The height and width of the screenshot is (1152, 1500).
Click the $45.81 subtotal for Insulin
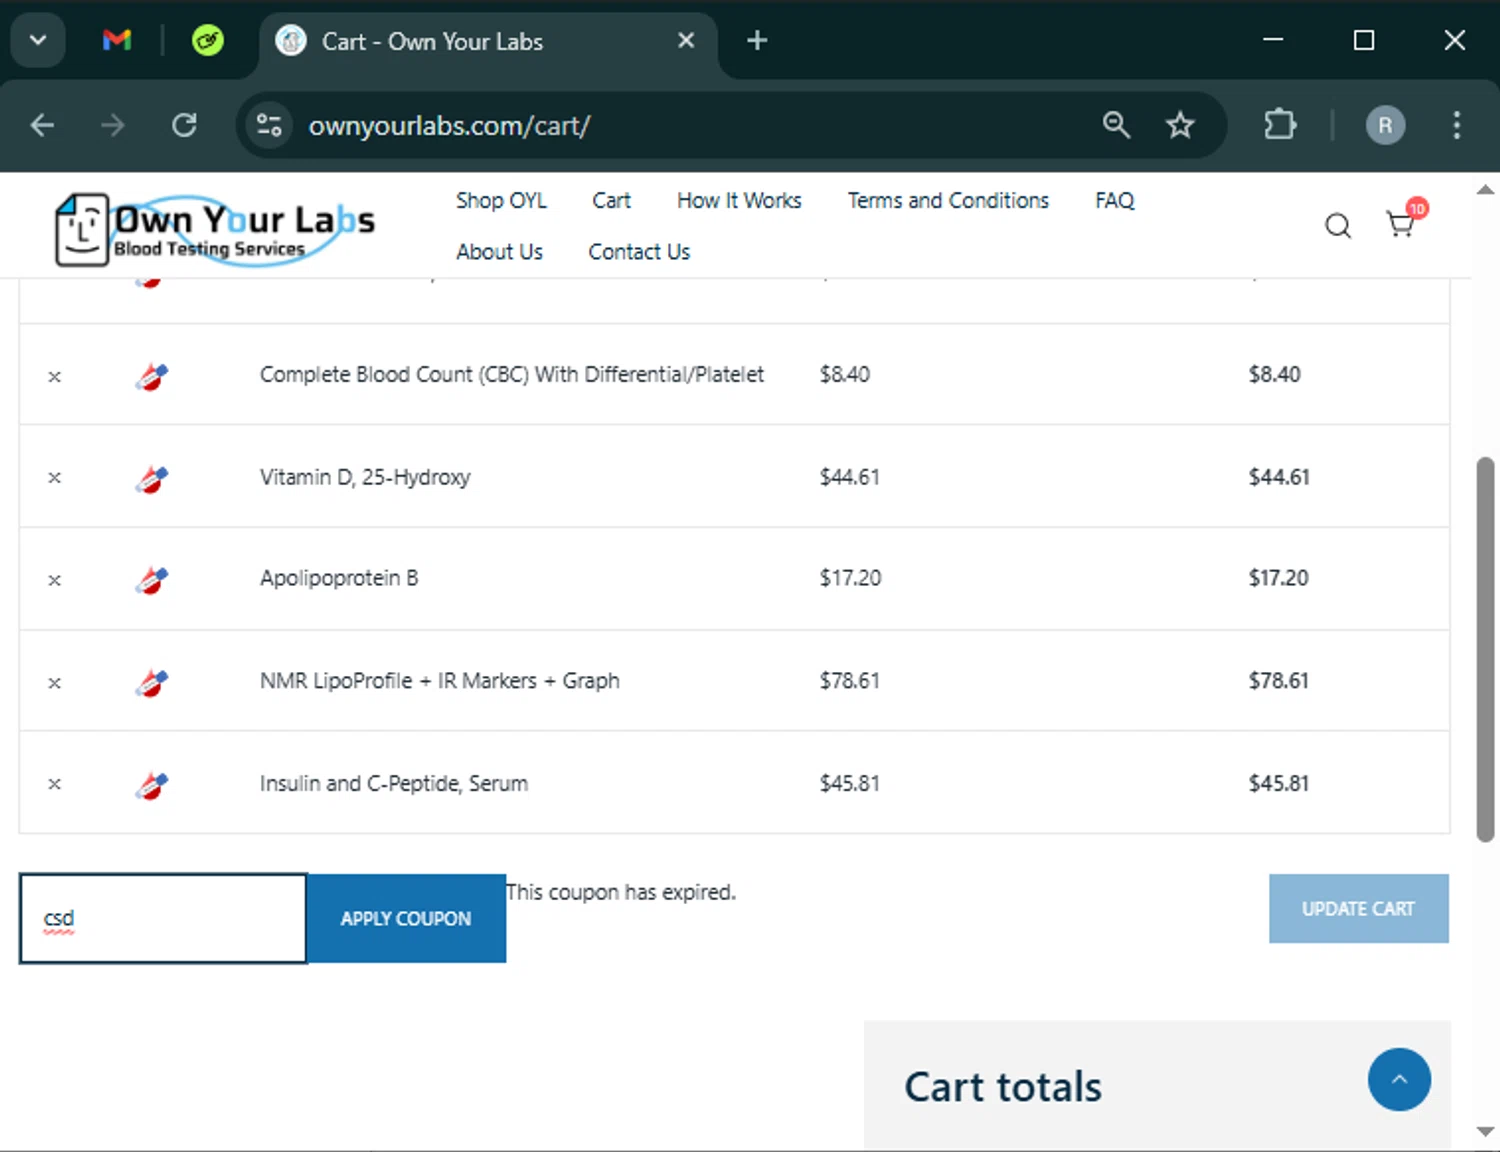(1279, 784)
